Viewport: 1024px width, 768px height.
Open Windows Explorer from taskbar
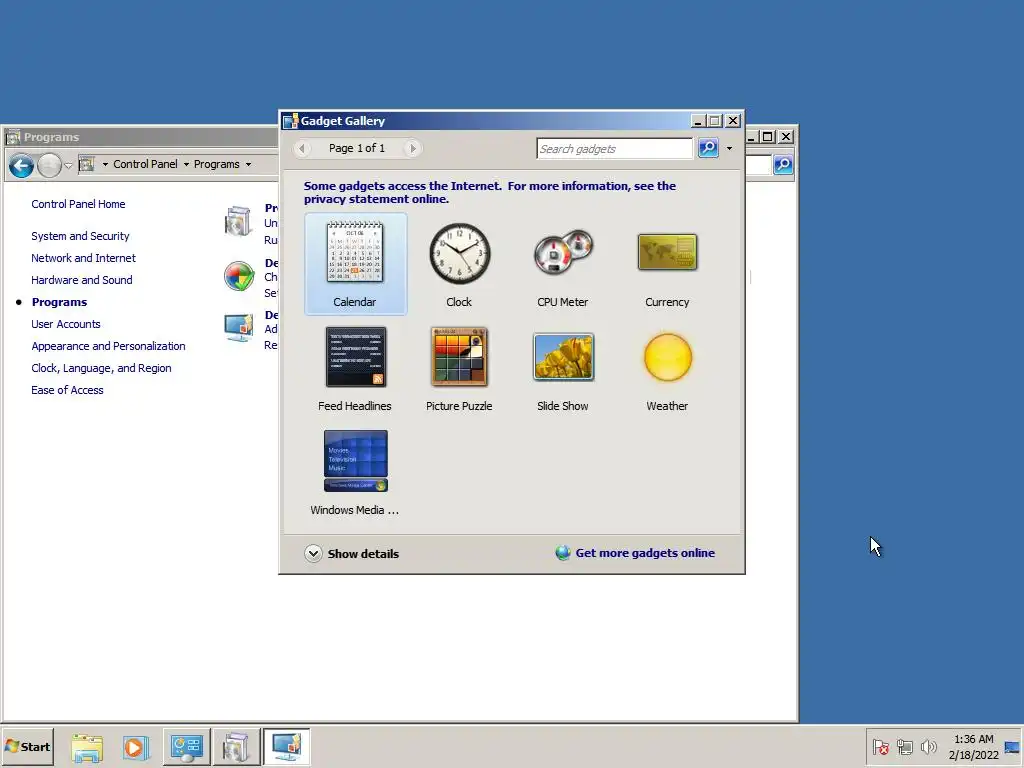87,747
